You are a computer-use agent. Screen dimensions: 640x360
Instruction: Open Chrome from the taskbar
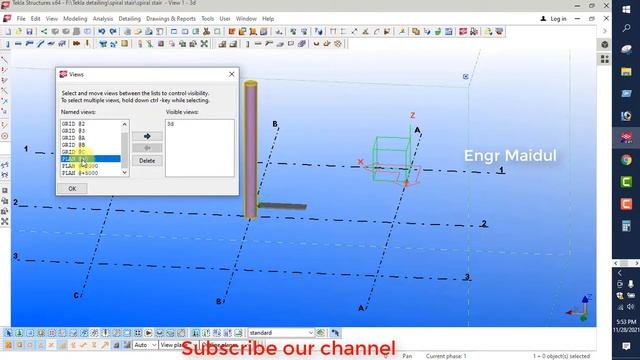click(626, 160)
